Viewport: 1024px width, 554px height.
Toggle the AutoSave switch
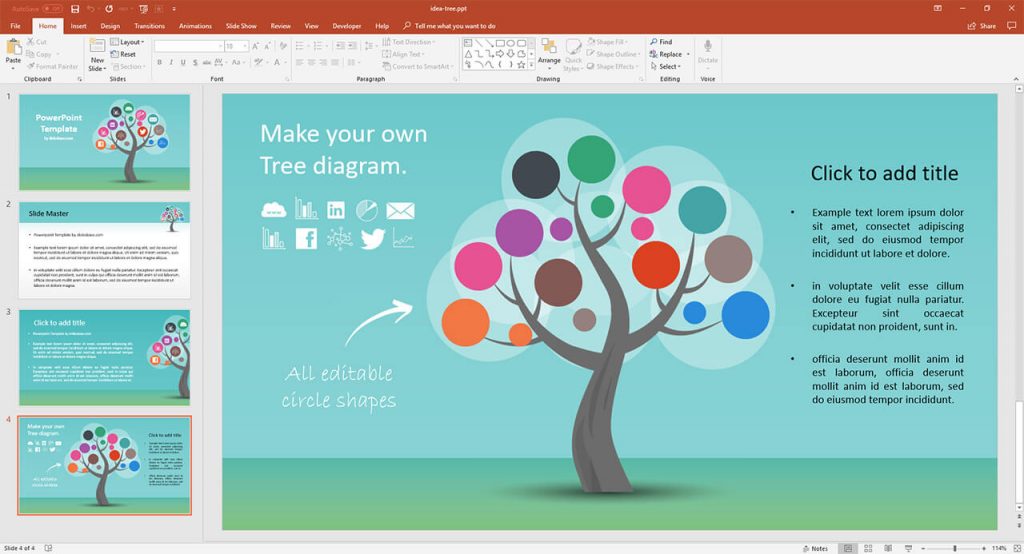click(x=50, y=8)
